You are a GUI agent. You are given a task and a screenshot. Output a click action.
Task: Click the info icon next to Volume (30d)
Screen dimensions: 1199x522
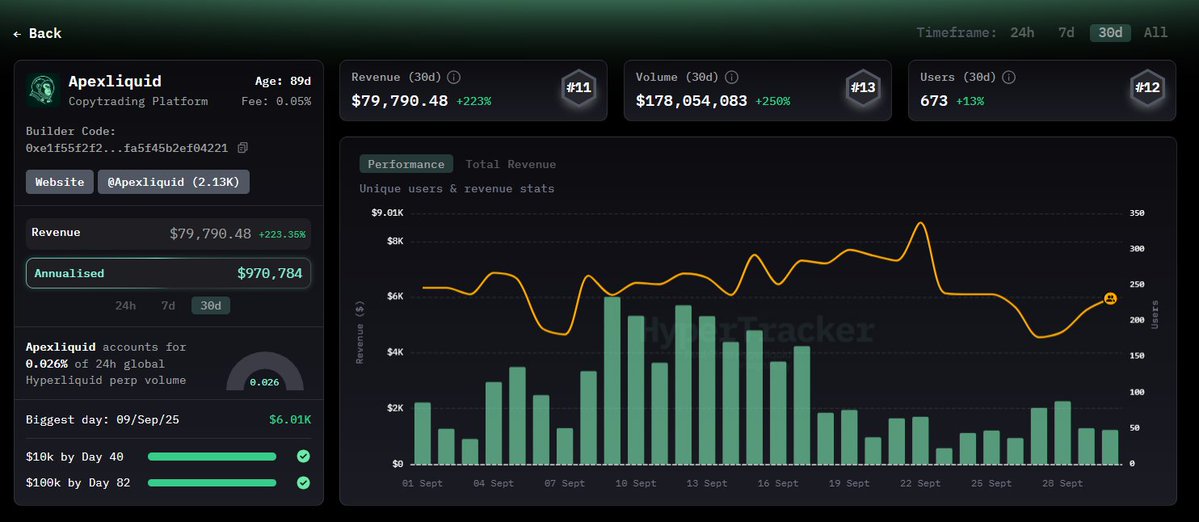[x=731, y=77]
